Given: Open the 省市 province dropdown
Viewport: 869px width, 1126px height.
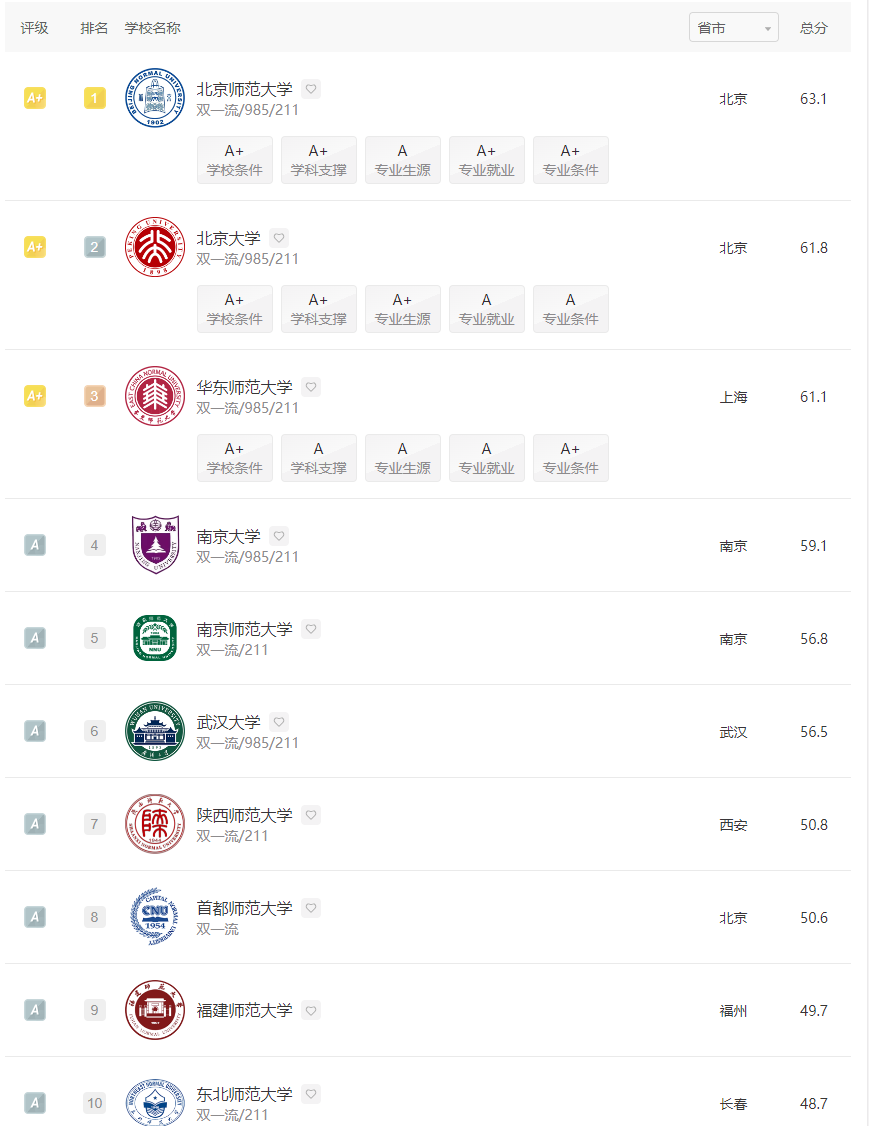Looking at the screenshot, I should pos(733,27).
